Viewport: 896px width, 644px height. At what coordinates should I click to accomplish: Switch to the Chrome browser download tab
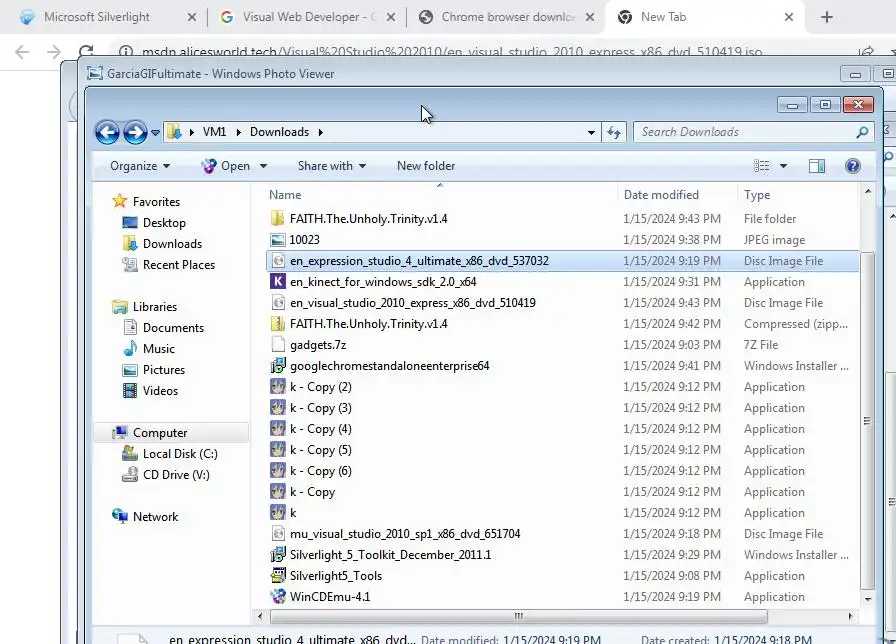point(506,17)
